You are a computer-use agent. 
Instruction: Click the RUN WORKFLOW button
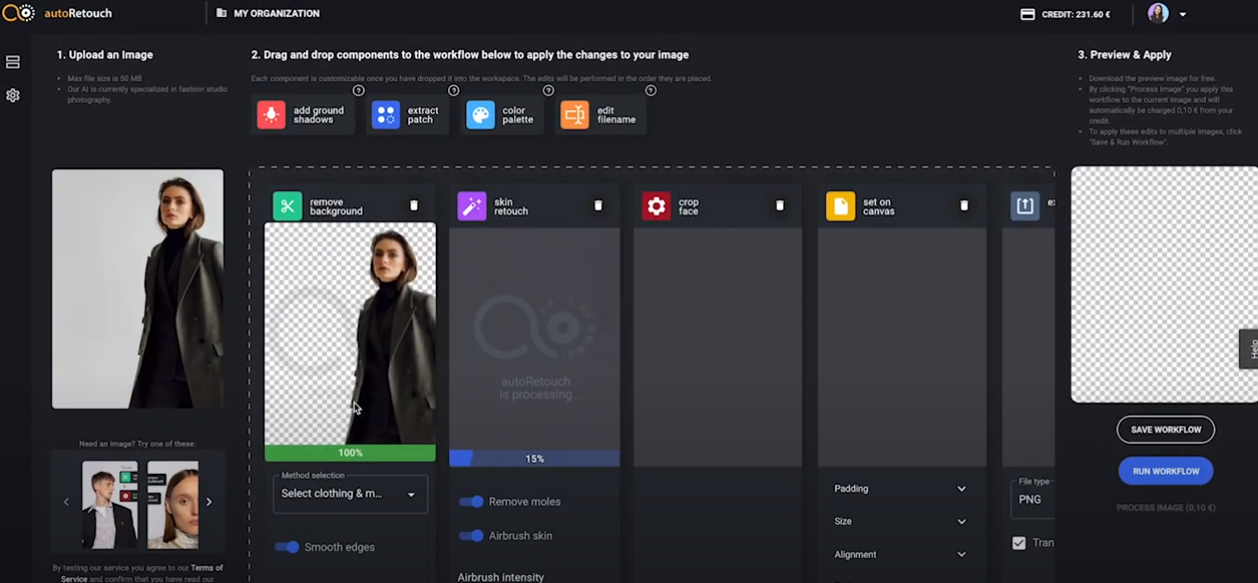(x=1166, y=471)
